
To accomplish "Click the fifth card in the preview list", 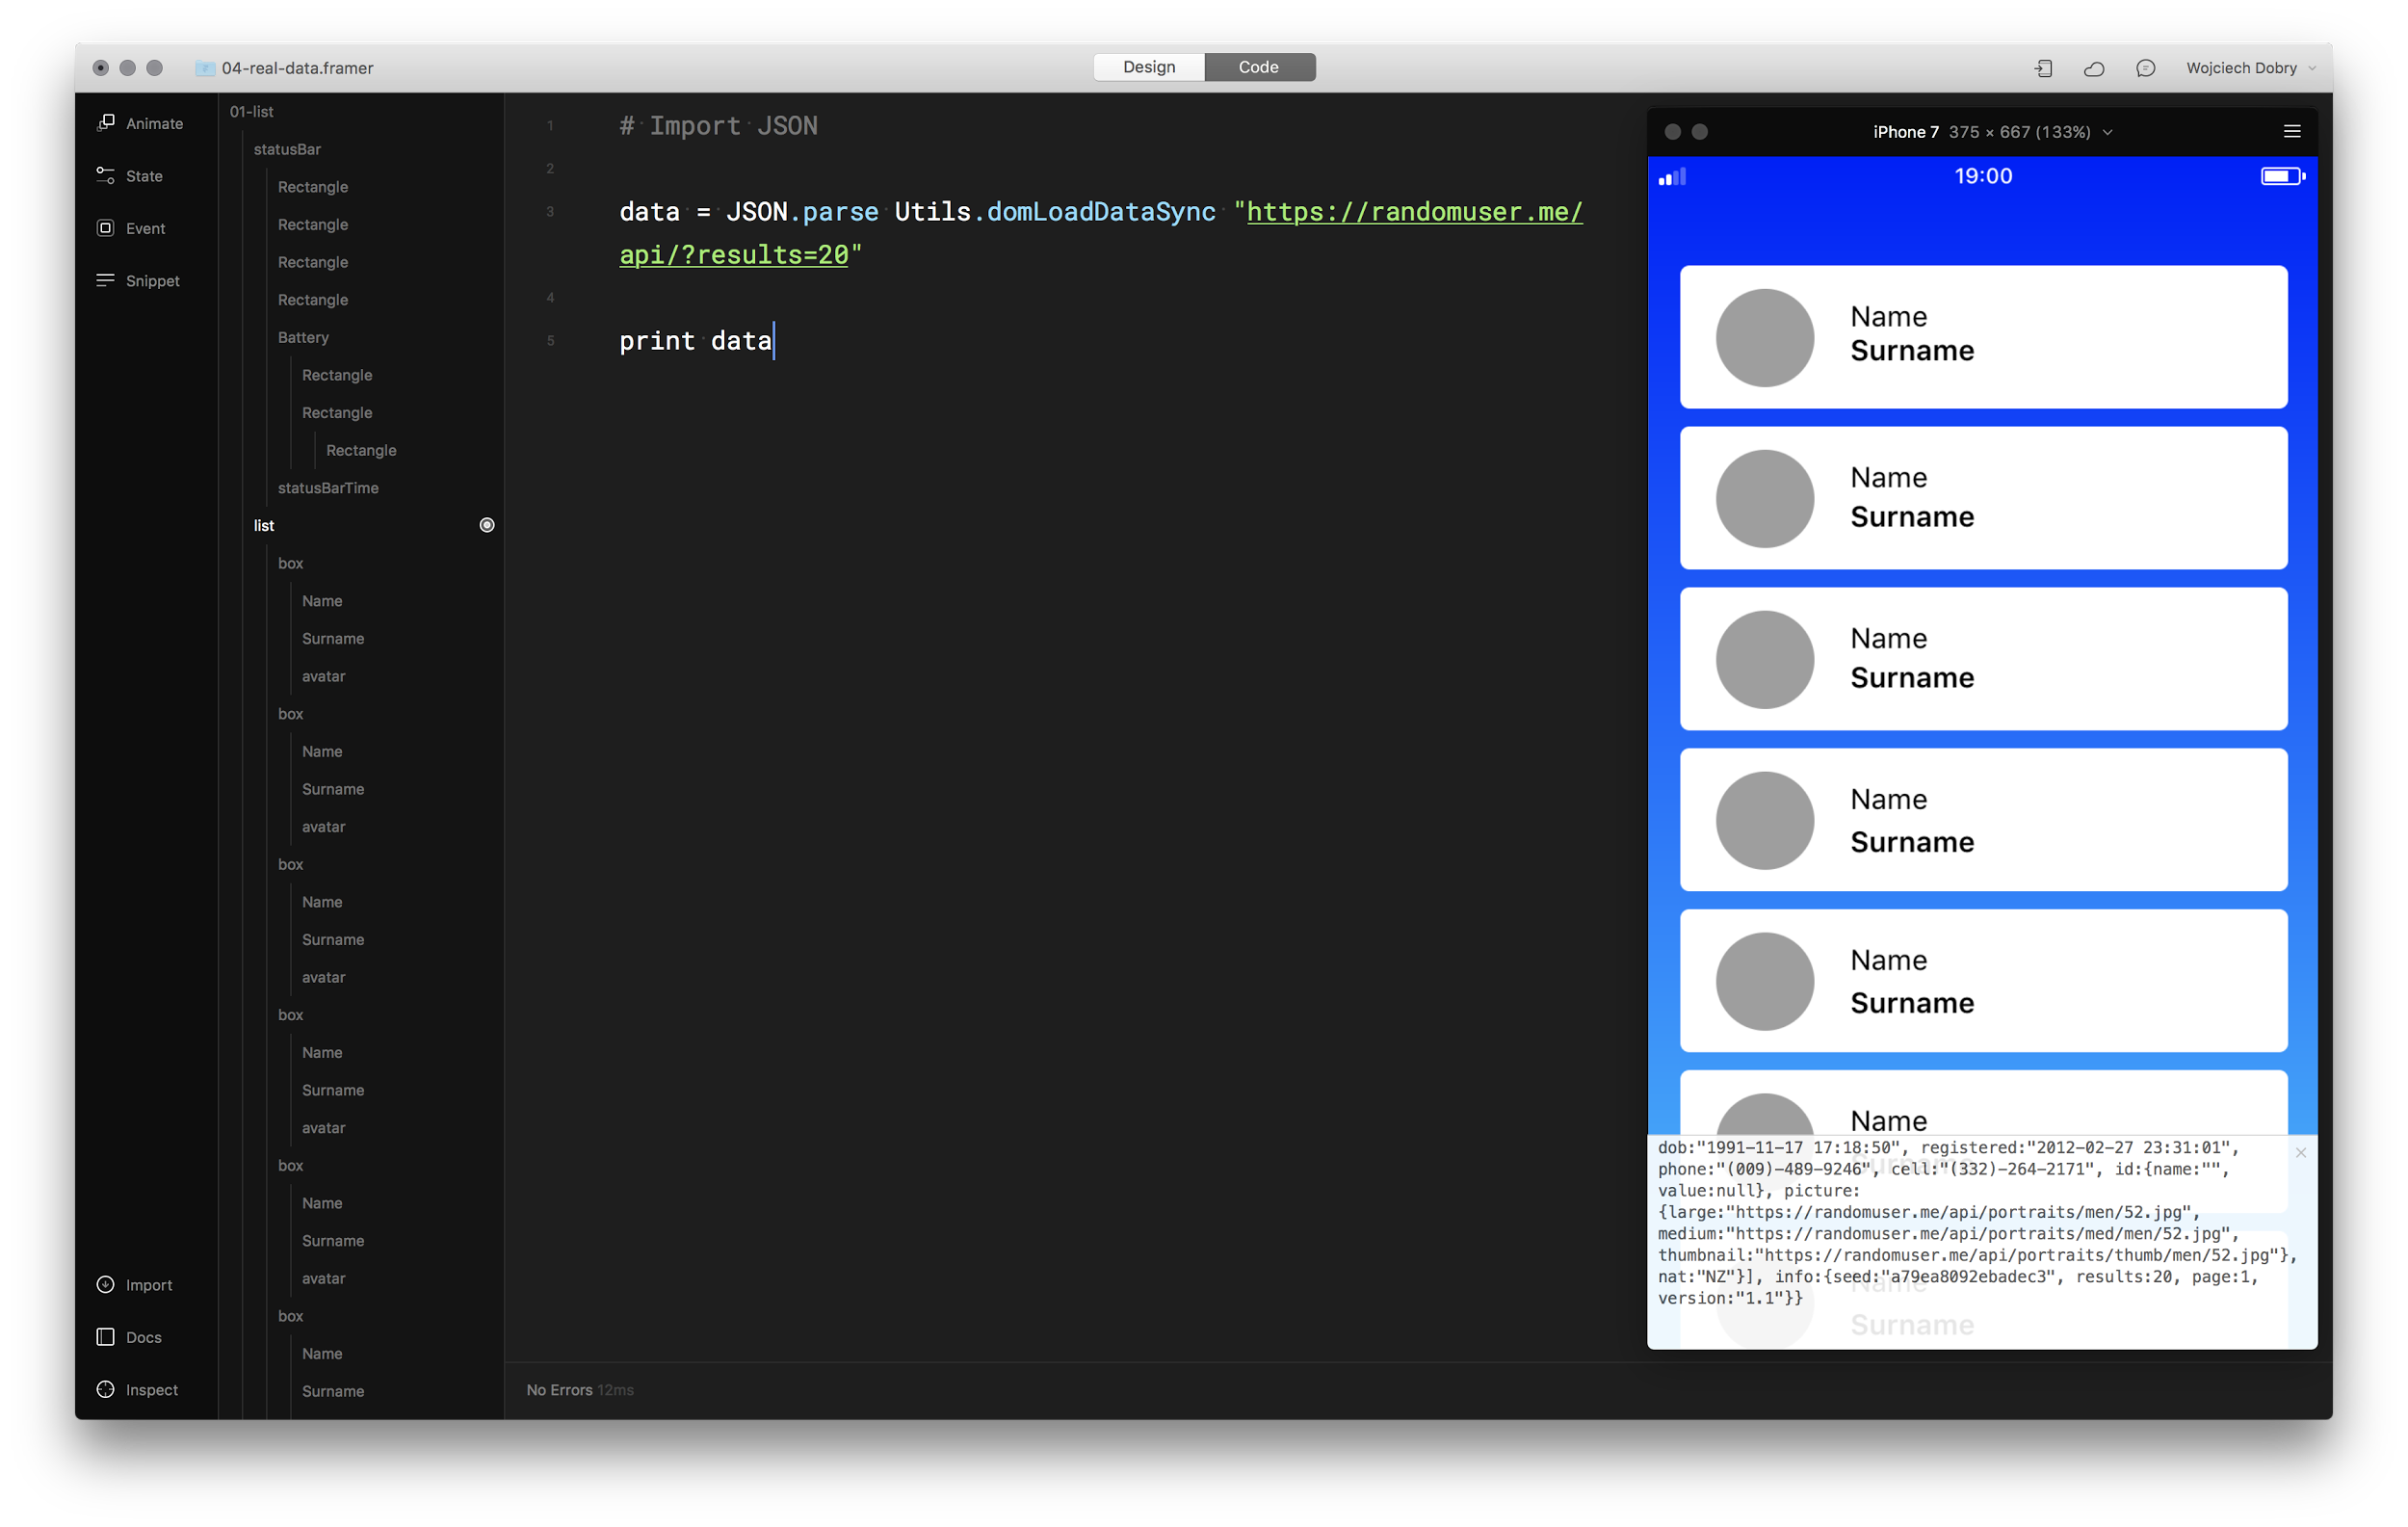I will [1983, 981].
